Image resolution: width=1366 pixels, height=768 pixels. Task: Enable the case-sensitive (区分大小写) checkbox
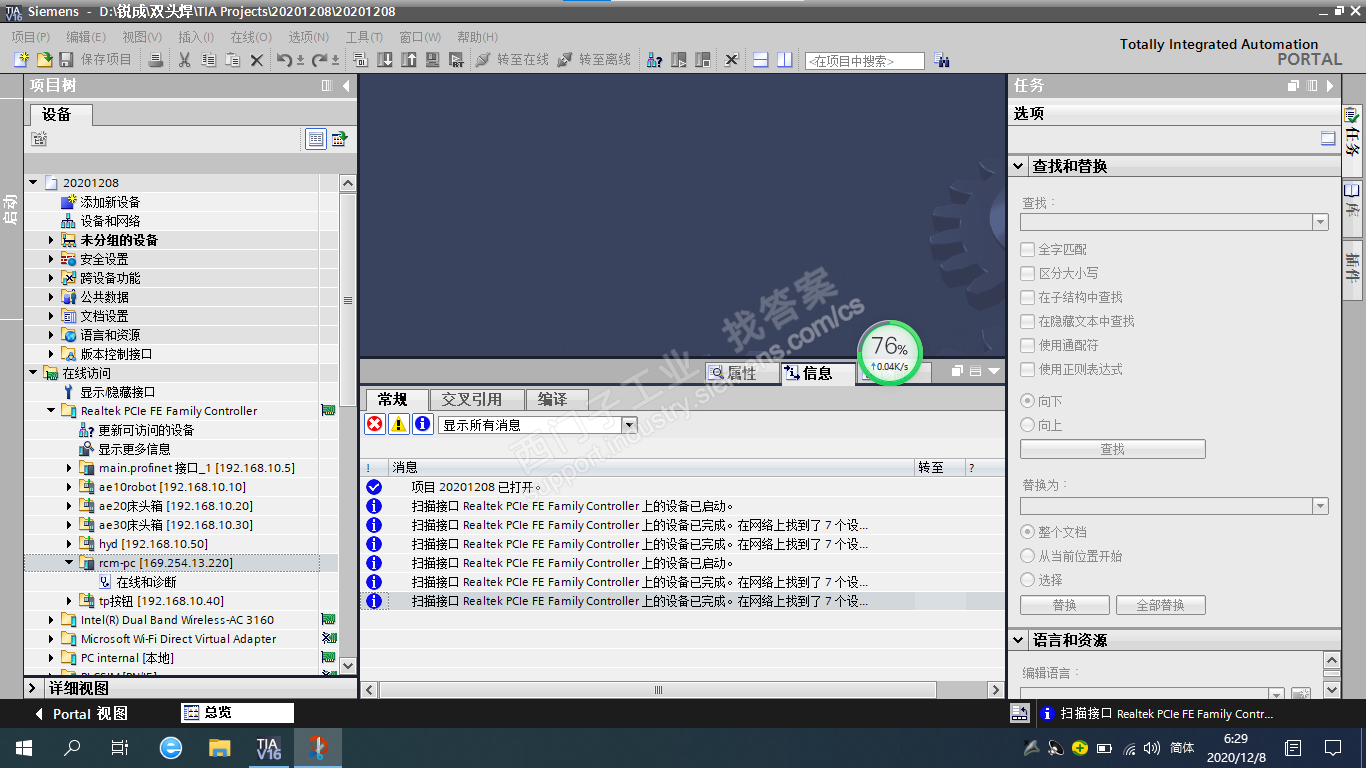pyautogui.click(x=1027, y=273)
